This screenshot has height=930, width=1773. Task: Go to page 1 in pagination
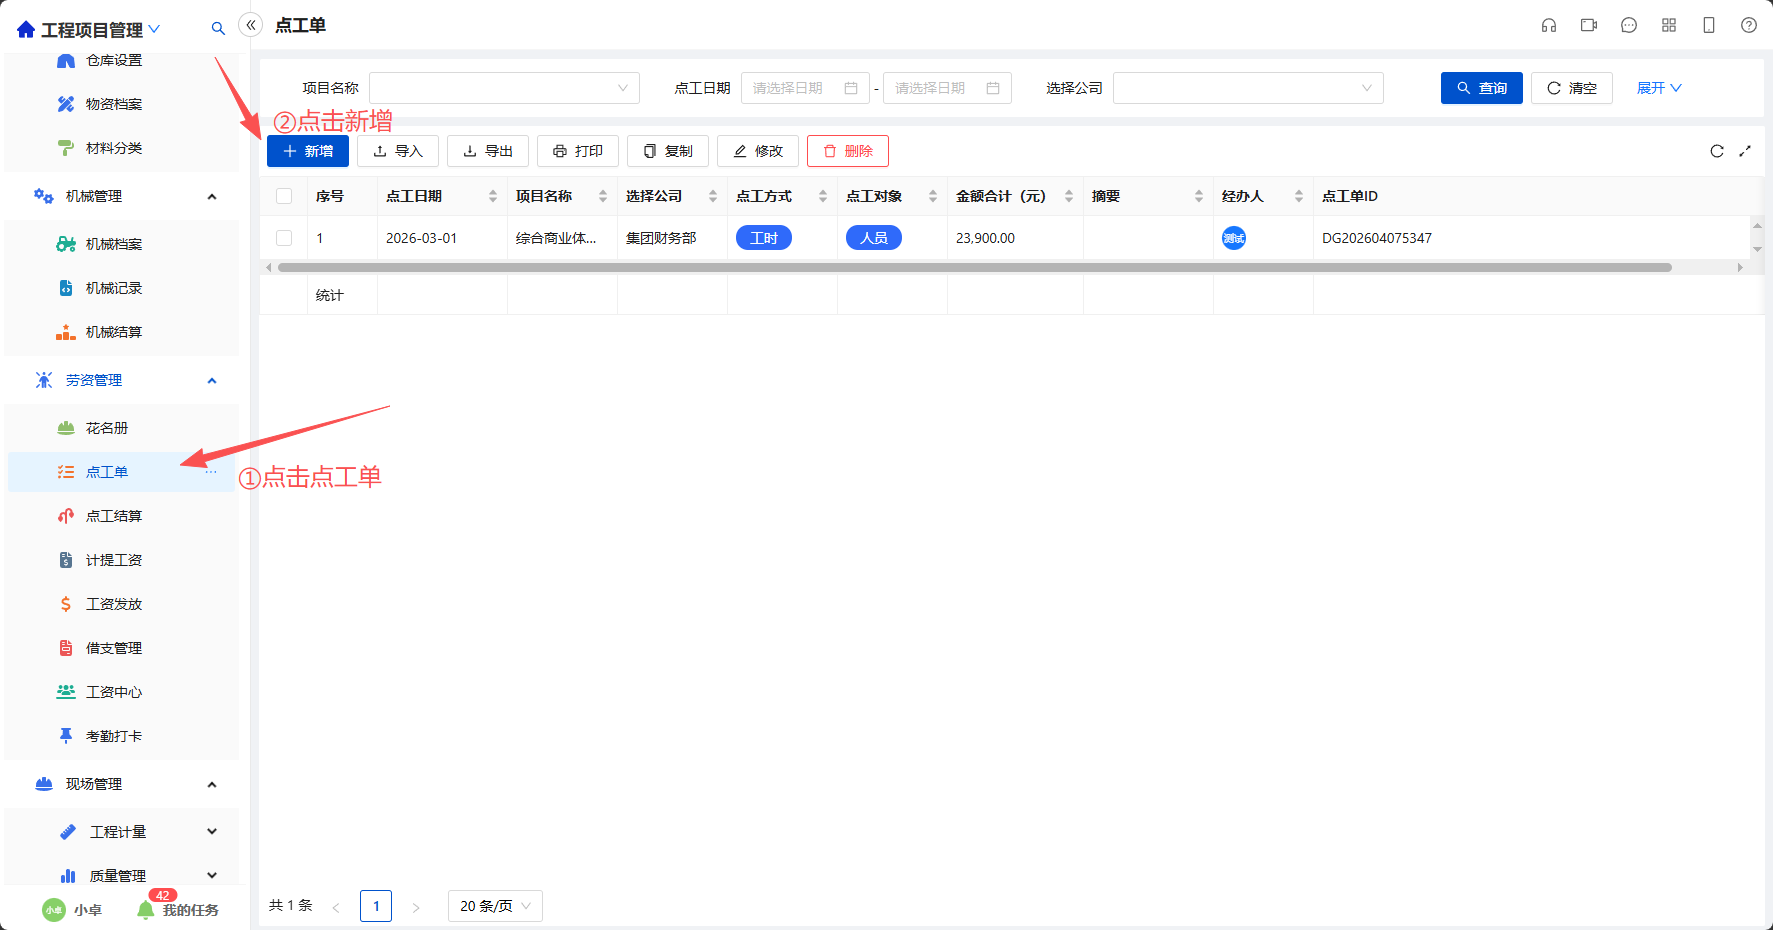click(376, 906)
